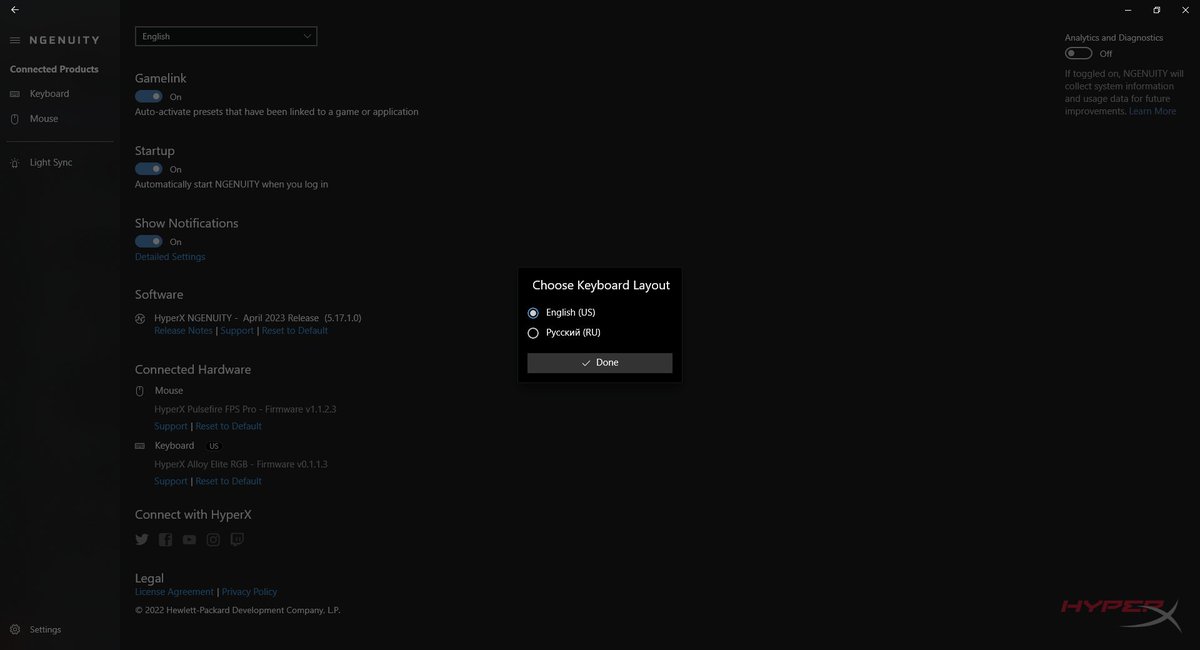The image size is (1200, 650).
Task: Click the Settings gear icon
Action: tap(15, 630)
